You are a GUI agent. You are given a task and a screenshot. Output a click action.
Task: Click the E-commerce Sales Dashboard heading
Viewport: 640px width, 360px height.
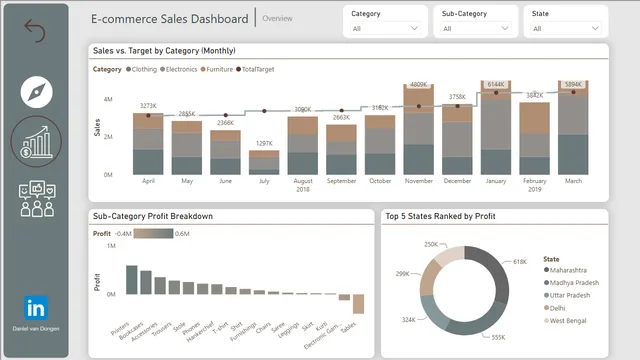pyautogui.click(x=169, y=19)
